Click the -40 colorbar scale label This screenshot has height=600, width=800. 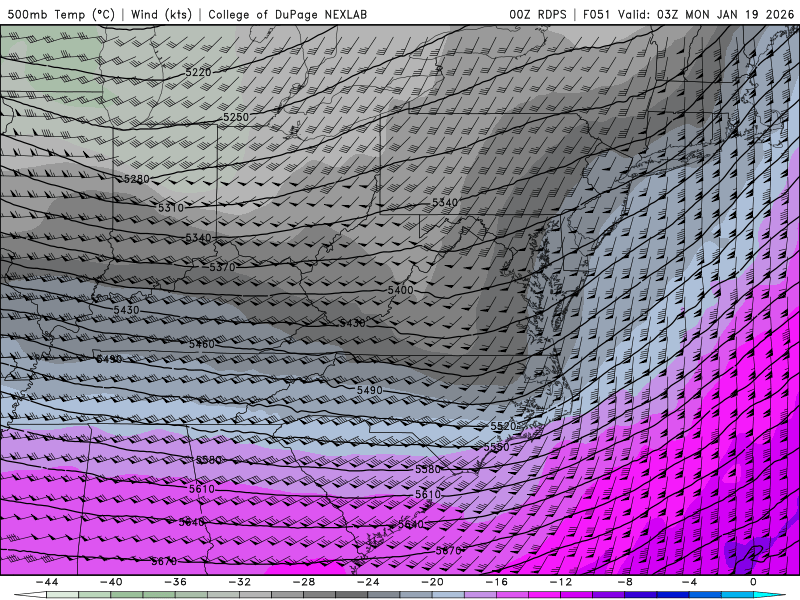coord(111,582)
